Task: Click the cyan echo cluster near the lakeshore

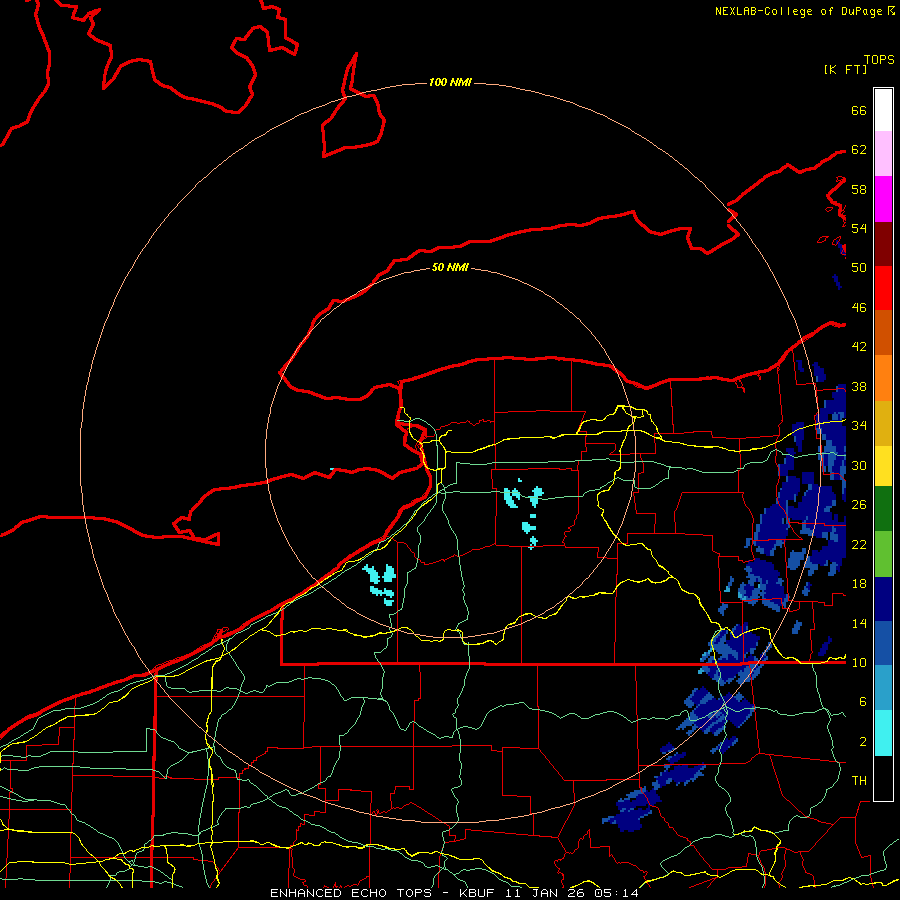Action: 380,583
